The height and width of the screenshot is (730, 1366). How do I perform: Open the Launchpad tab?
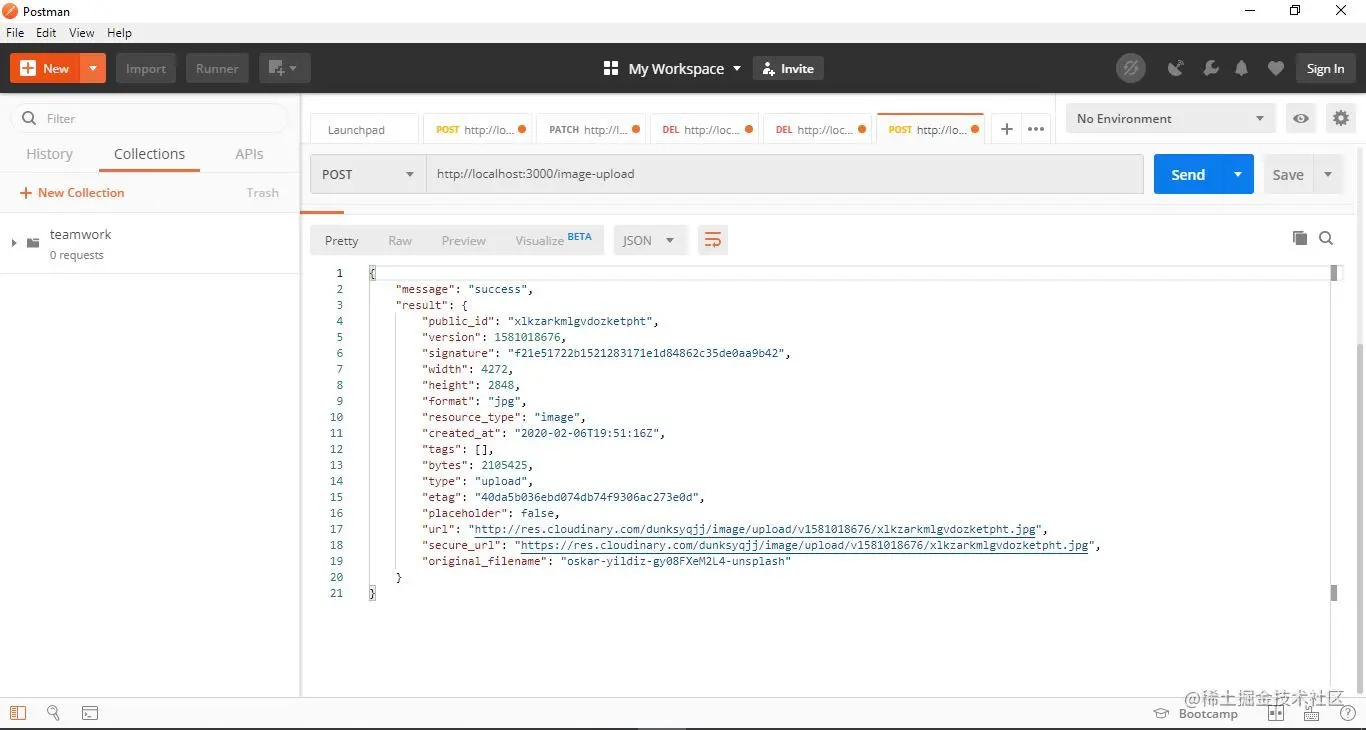tap(364, 130)
